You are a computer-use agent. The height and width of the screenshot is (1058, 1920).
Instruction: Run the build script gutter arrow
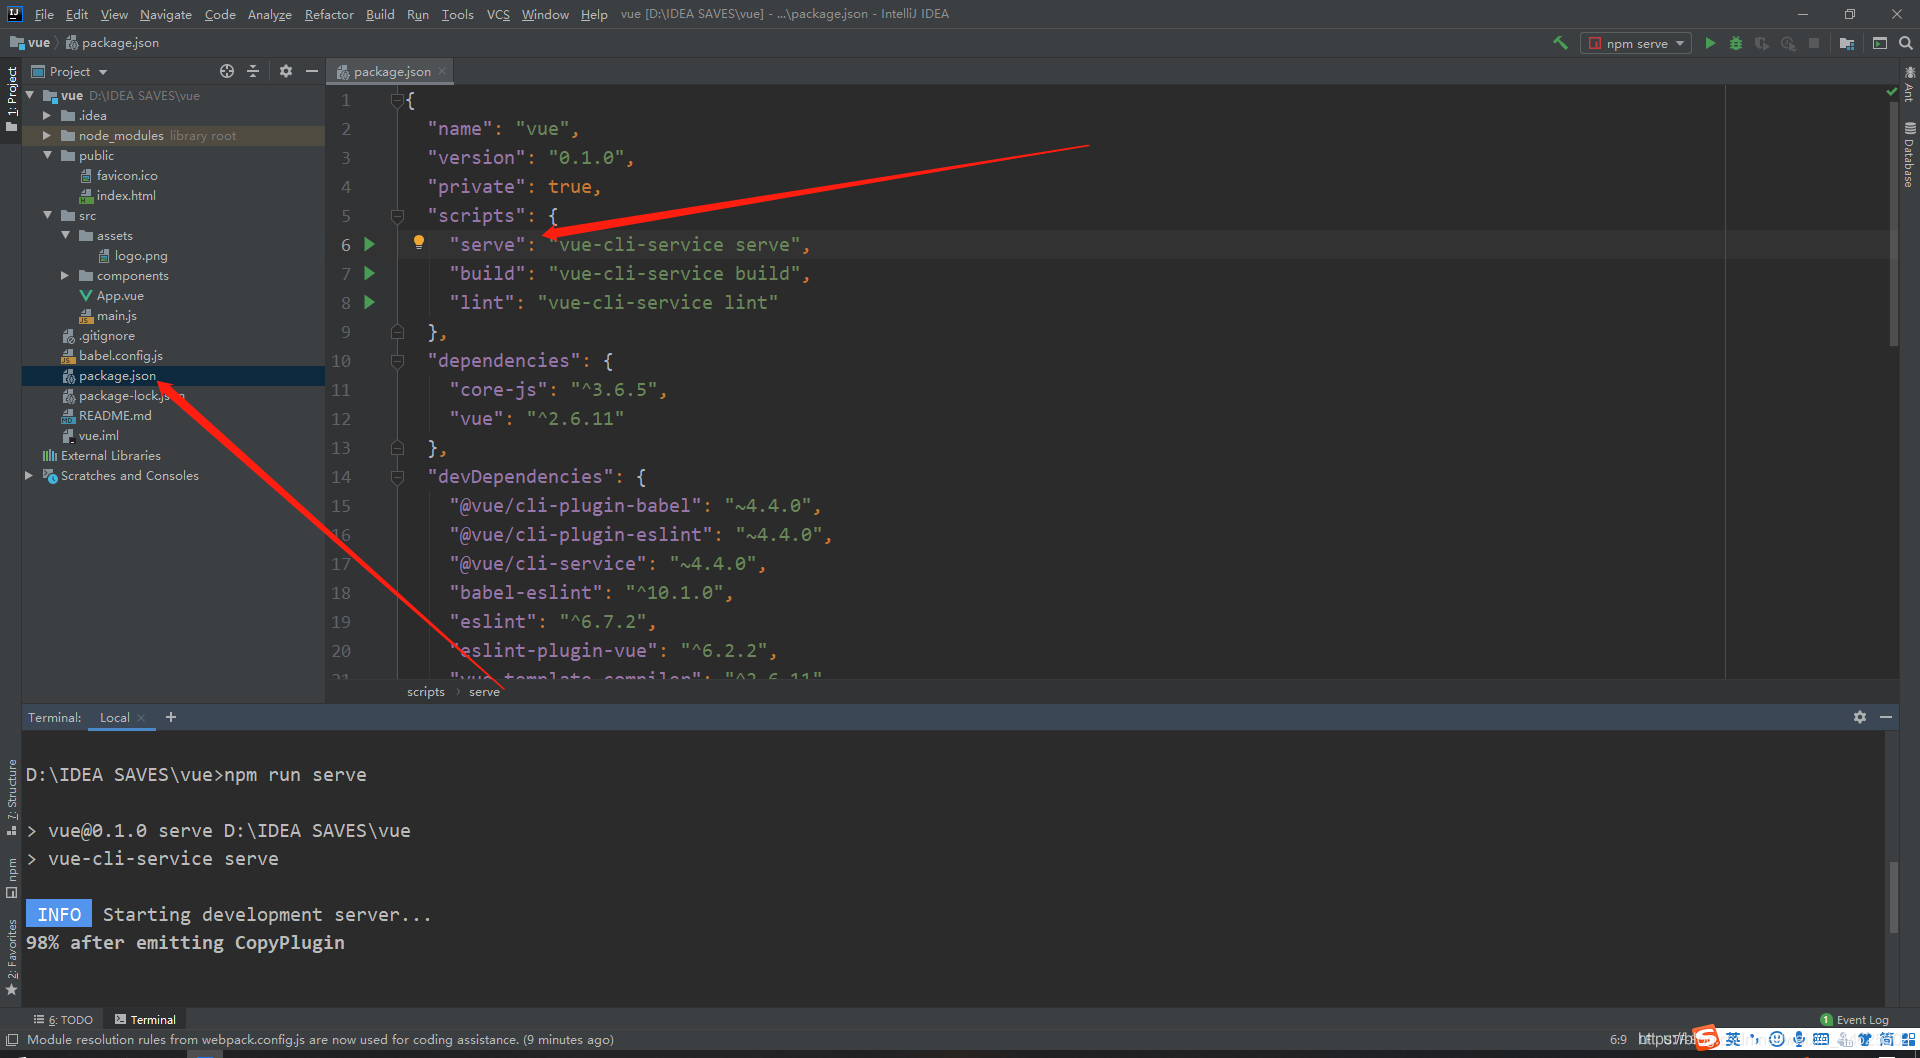369,273
